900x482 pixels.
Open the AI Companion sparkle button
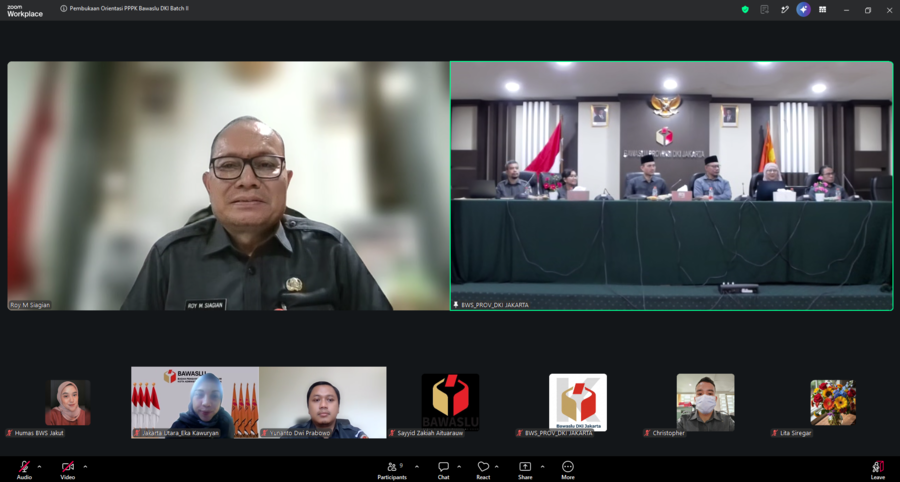coord(804,9)
